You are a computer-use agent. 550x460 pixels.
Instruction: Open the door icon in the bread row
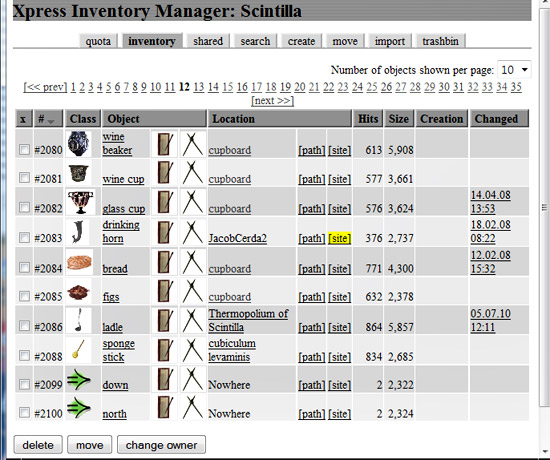click(165, 262)
